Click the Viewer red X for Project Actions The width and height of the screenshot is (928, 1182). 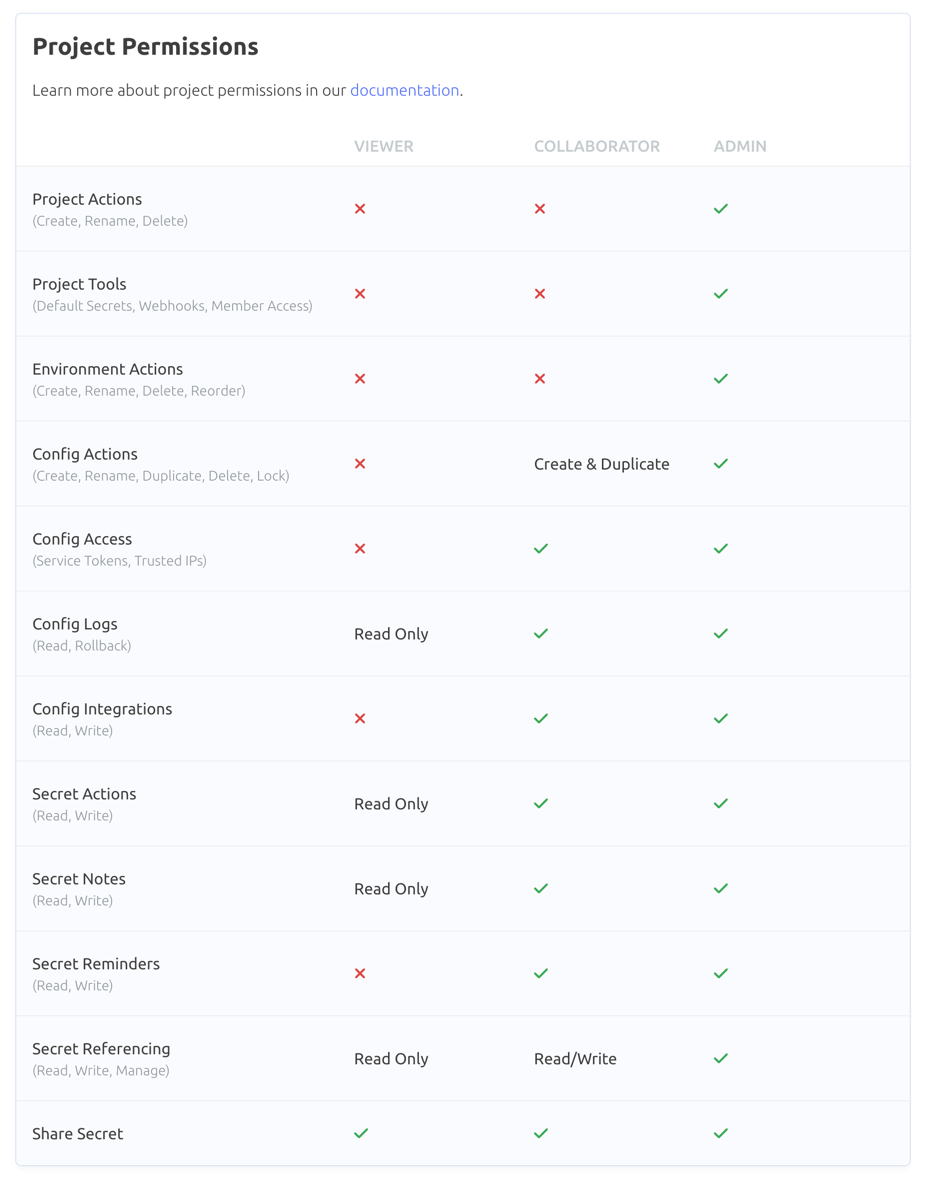point(360,209)
